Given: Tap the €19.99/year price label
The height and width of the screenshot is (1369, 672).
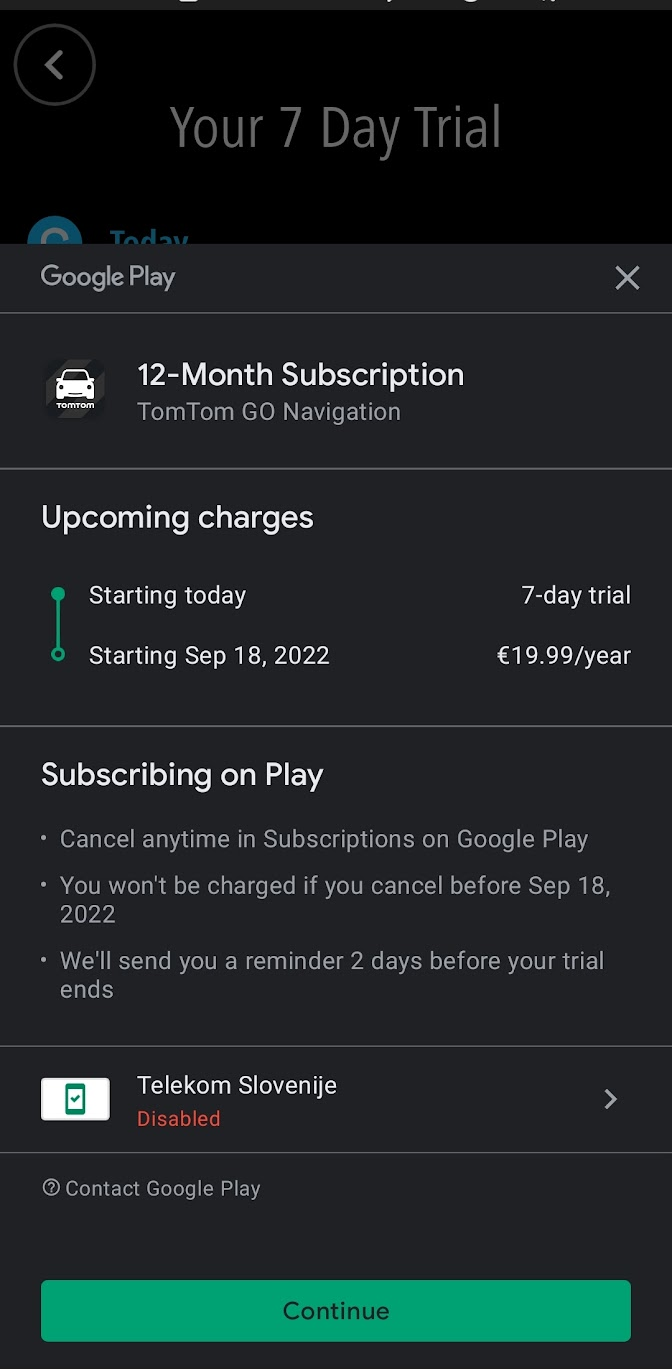Looking at the screenshot, I should tap(564, 656).
